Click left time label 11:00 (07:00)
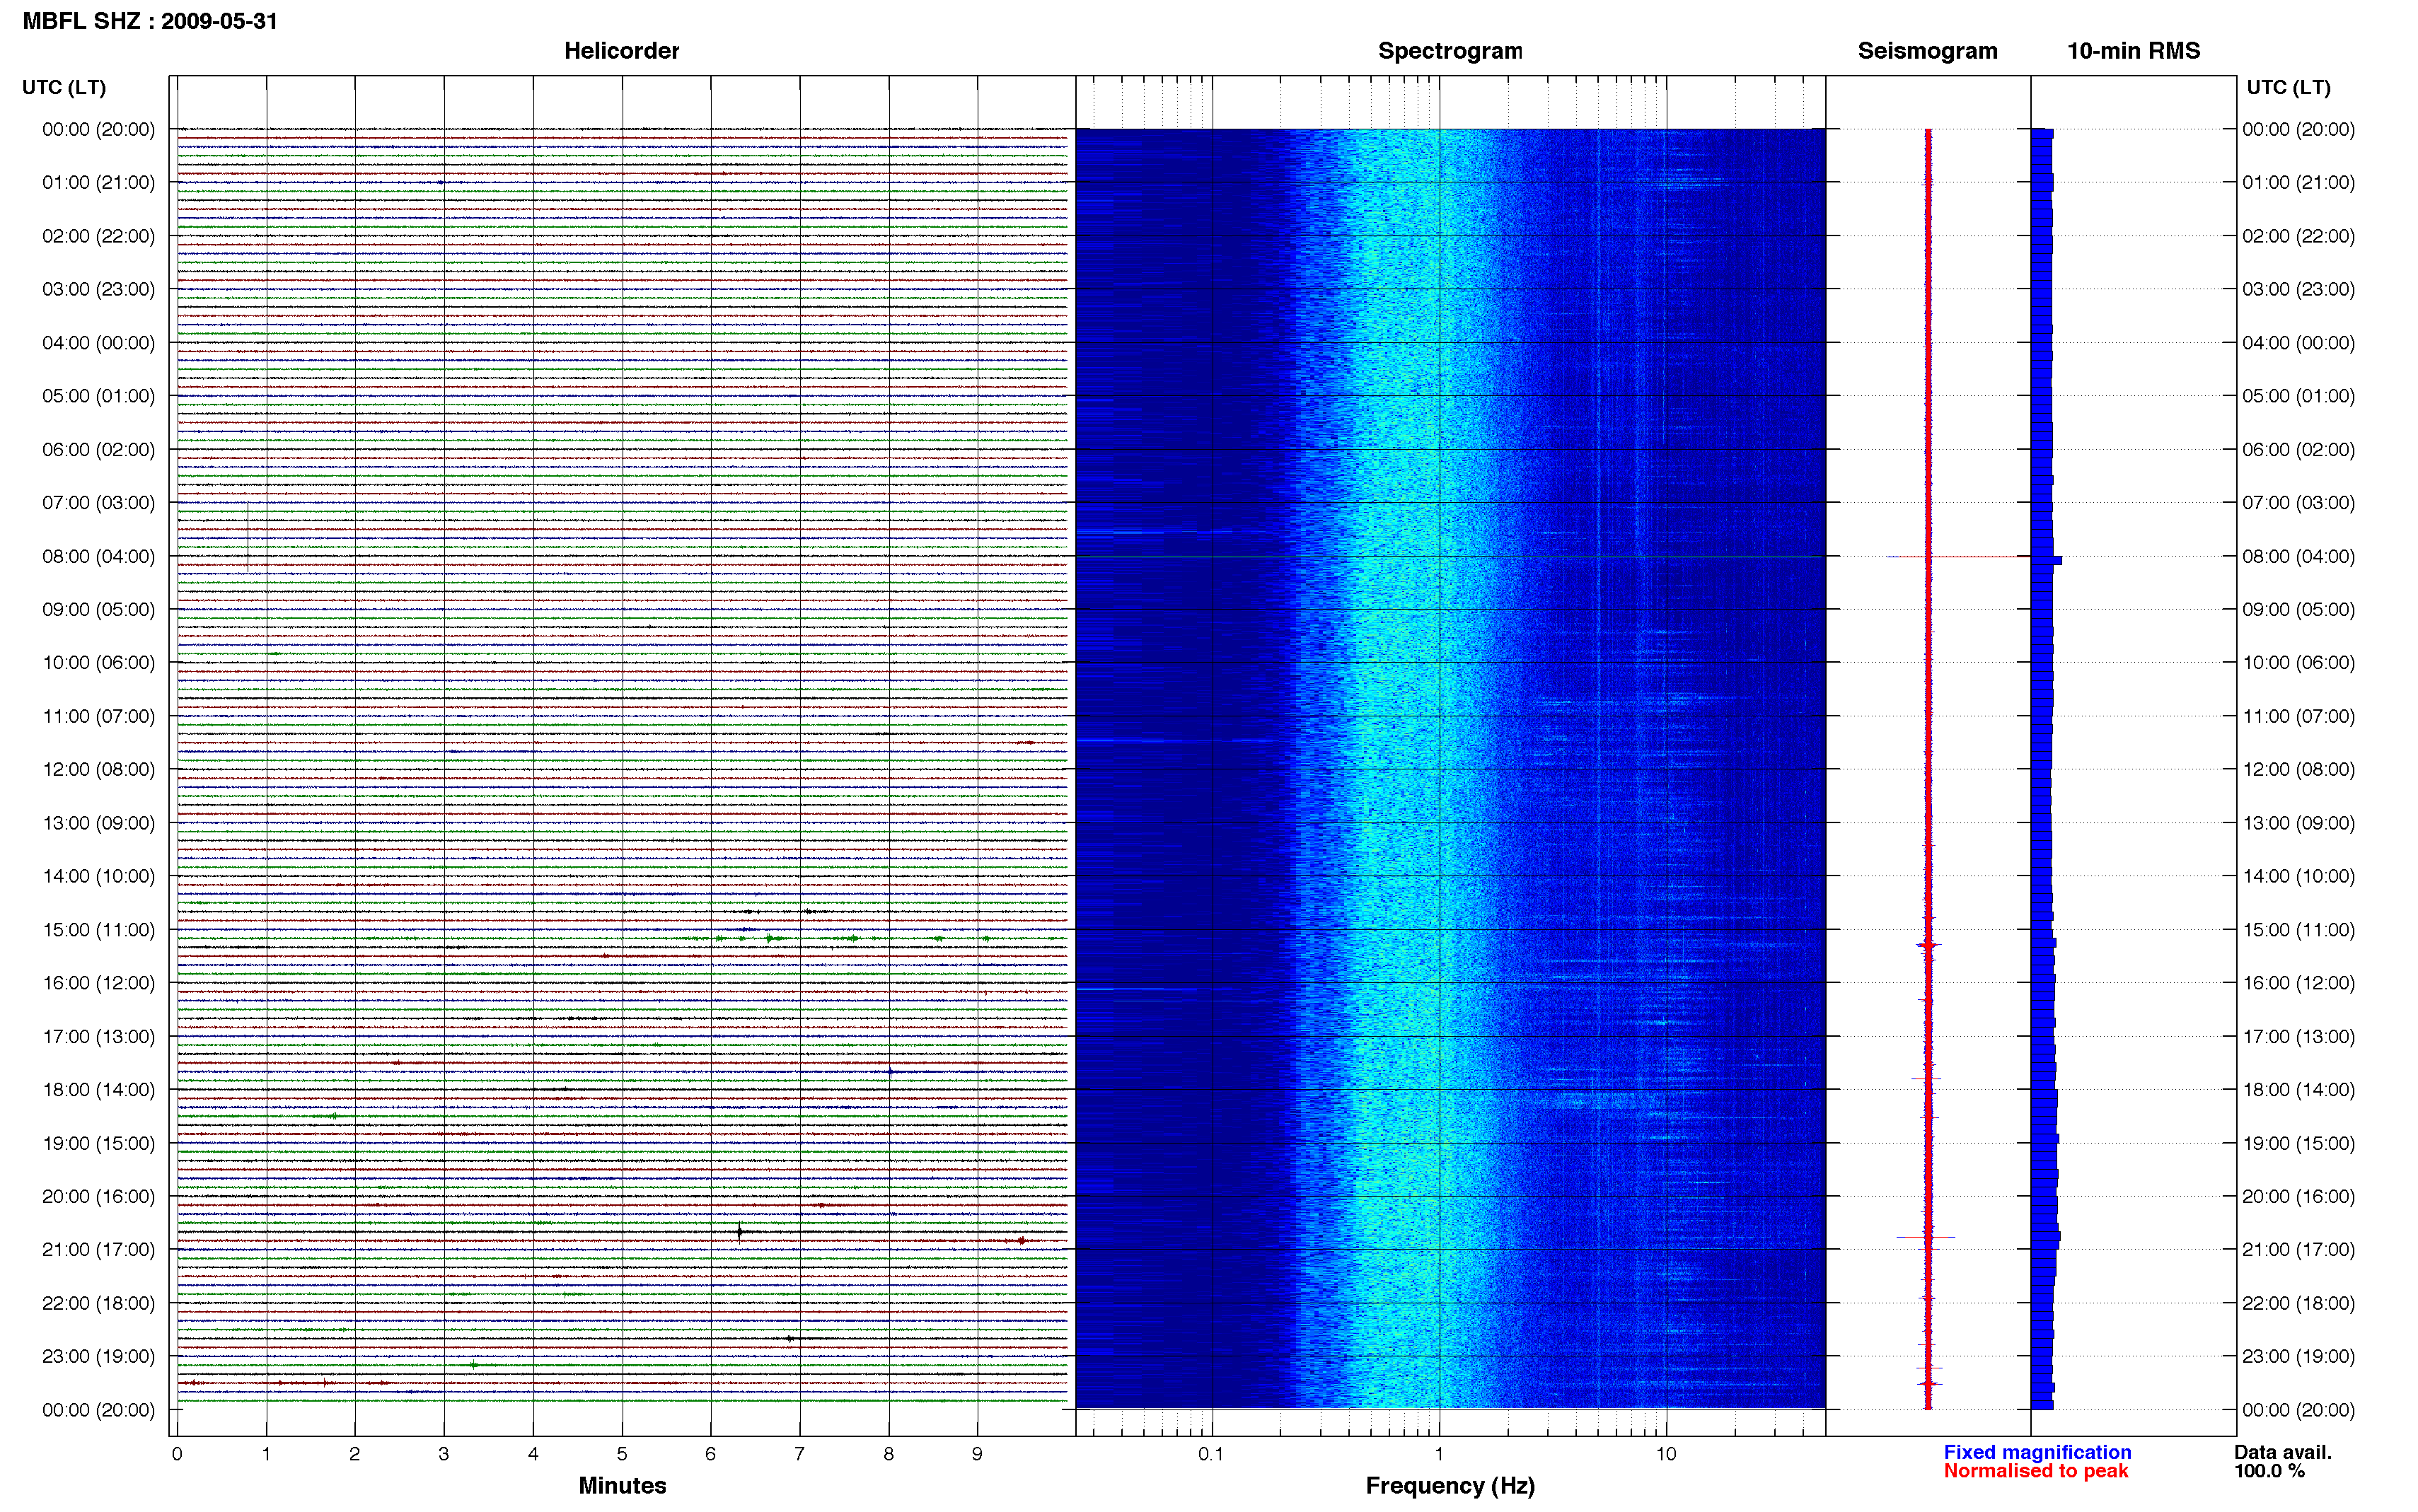 click(98, 716)
